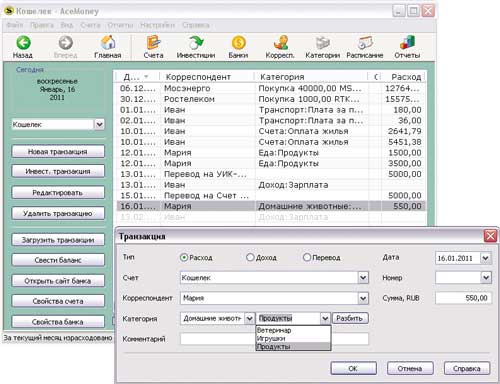The height and width of the screenshot is (384, 500).
Task: Click the AceMoney title bar app icon
Action: [x=9, y=11]
